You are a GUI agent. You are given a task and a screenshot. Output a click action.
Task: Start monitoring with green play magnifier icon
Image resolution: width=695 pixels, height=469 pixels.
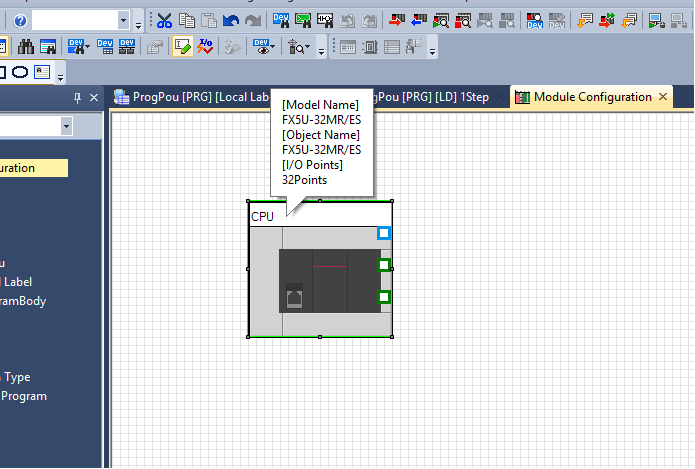click(x=441, y=20)
